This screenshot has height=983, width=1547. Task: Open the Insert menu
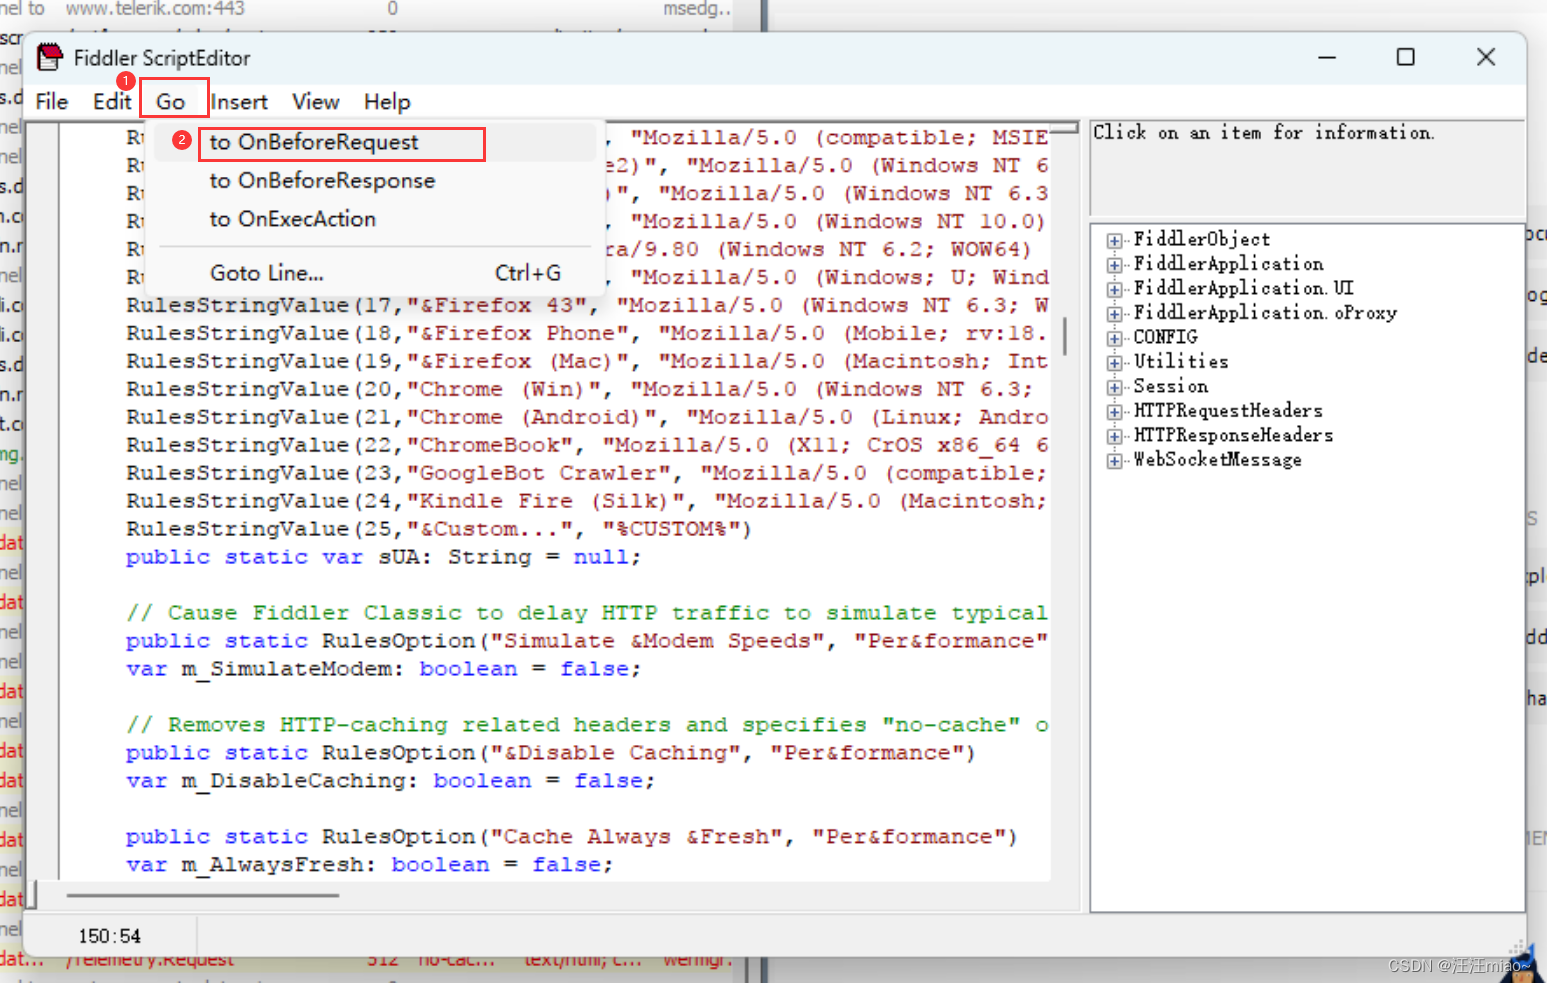(x=239, y=102)
